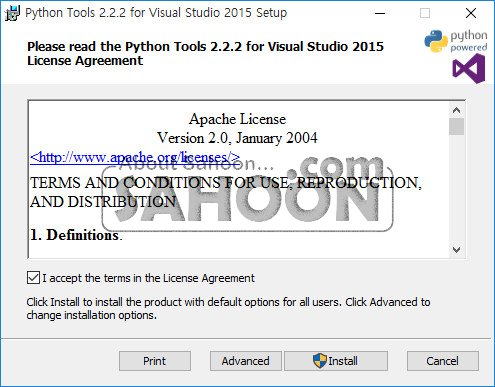Click 'Version 2.0, January 2004' text
This screenshot has width=495, height=387.
click(237, 138)
